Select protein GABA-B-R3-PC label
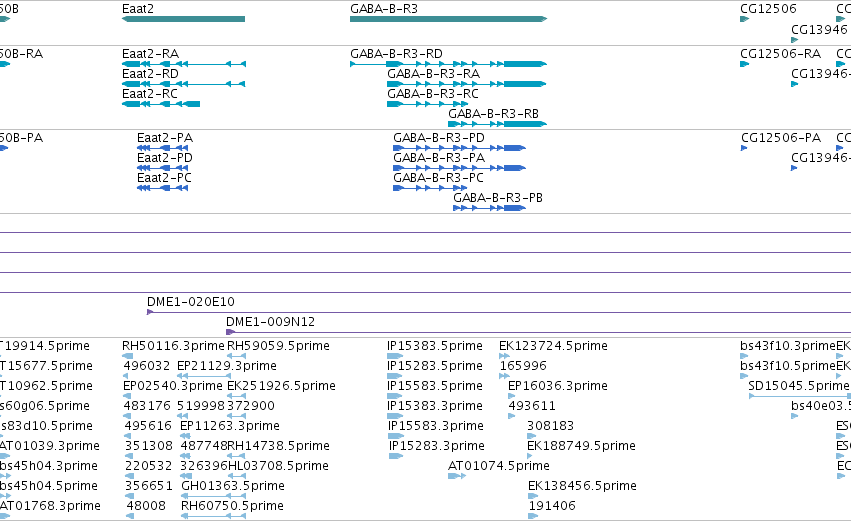Viewport: 851px width, 521px height. [438, 178]
